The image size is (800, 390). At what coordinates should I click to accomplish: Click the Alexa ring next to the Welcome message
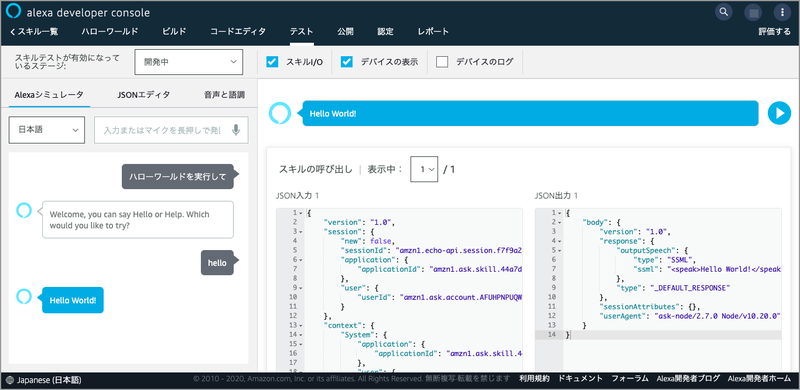[24, 210]
